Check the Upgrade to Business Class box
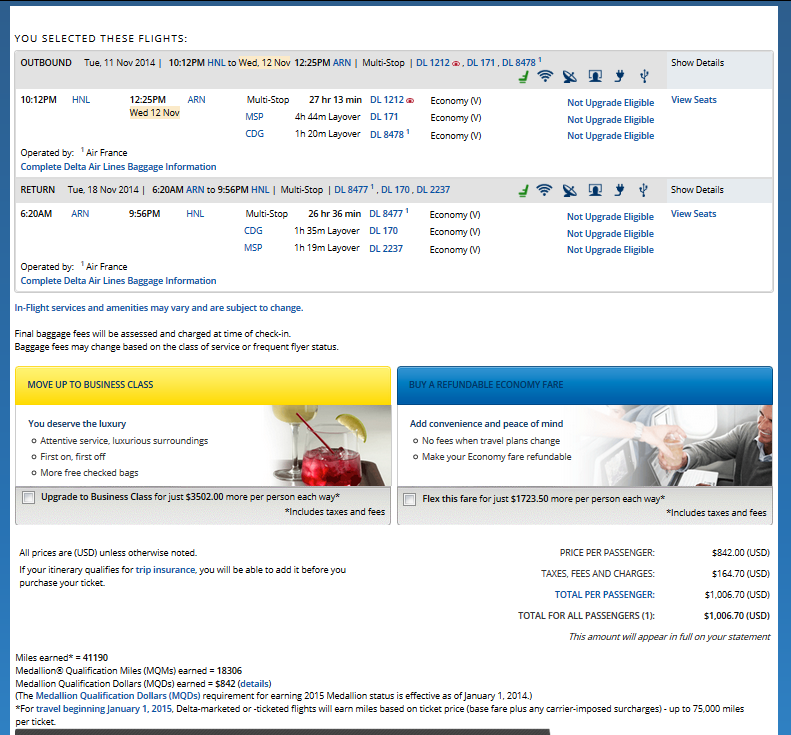Screen dimensions: 791x735 point(28,497)
